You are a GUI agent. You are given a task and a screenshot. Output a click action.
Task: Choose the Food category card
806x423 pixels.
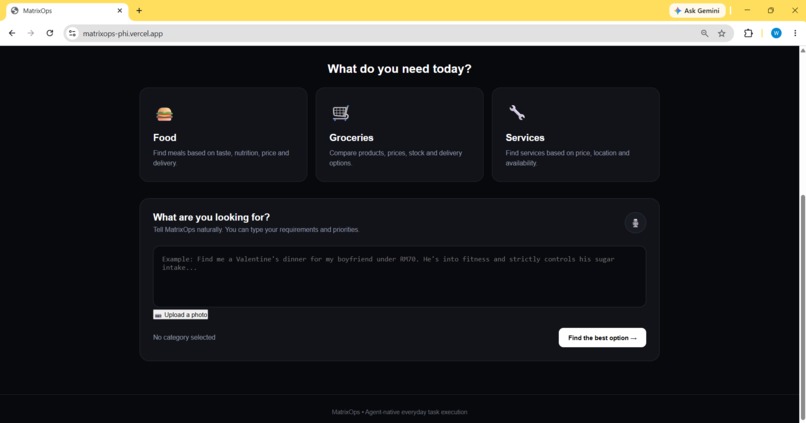pos(223,135)
